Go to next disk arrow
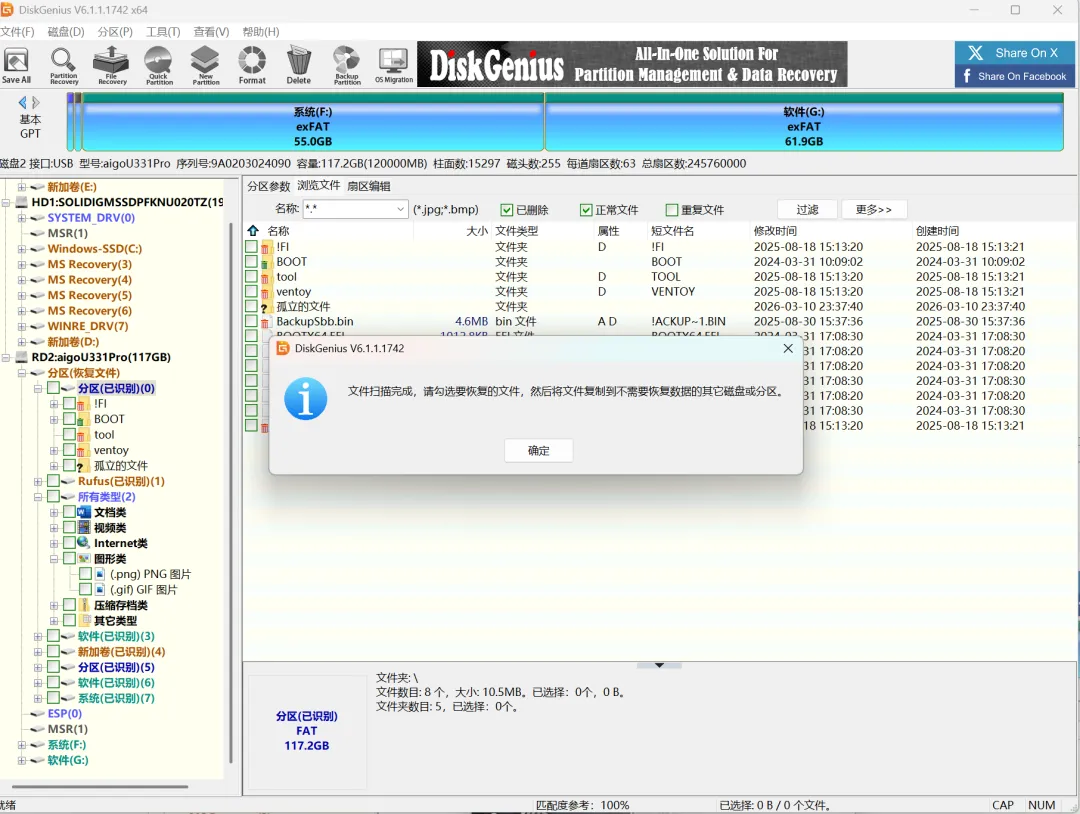The height and width of the screenshot is (814, 1080). 36,103
